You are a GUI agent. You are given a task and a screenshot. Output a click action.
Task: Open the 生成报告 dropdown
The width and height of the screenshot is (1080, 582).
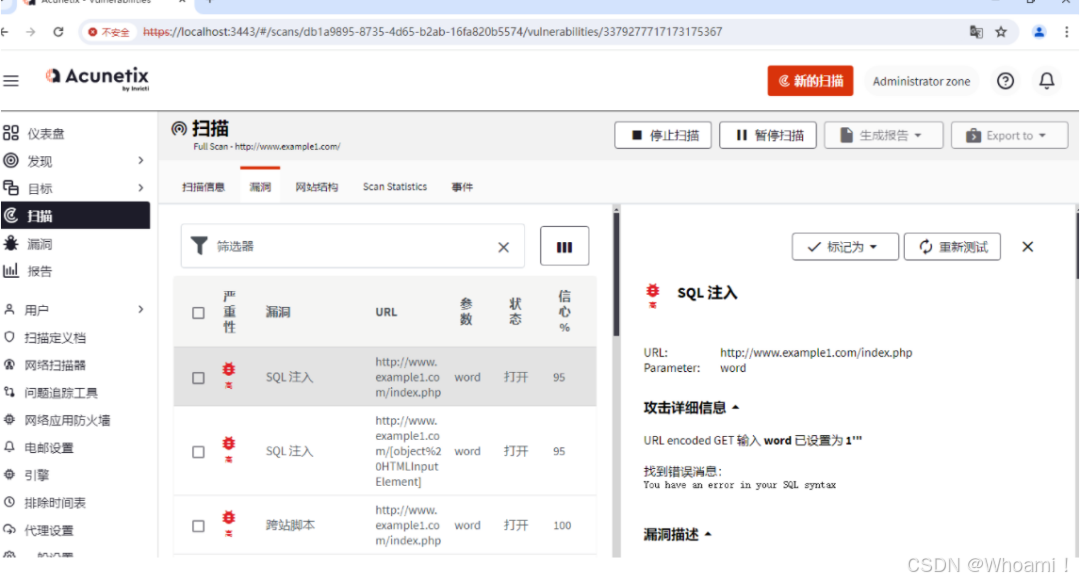coord(884,135)
